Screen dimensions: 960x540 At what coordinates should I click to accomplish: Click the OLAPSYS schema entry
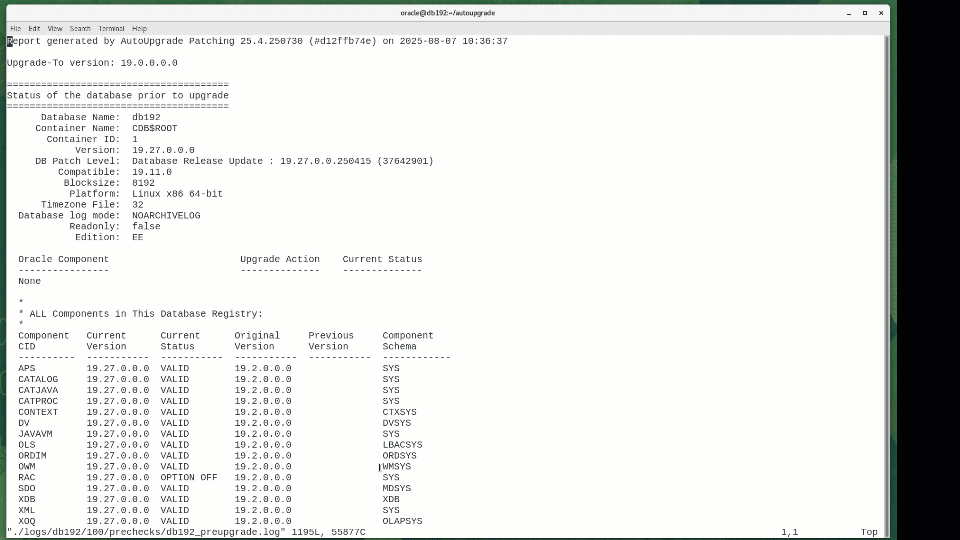point(402,521)
